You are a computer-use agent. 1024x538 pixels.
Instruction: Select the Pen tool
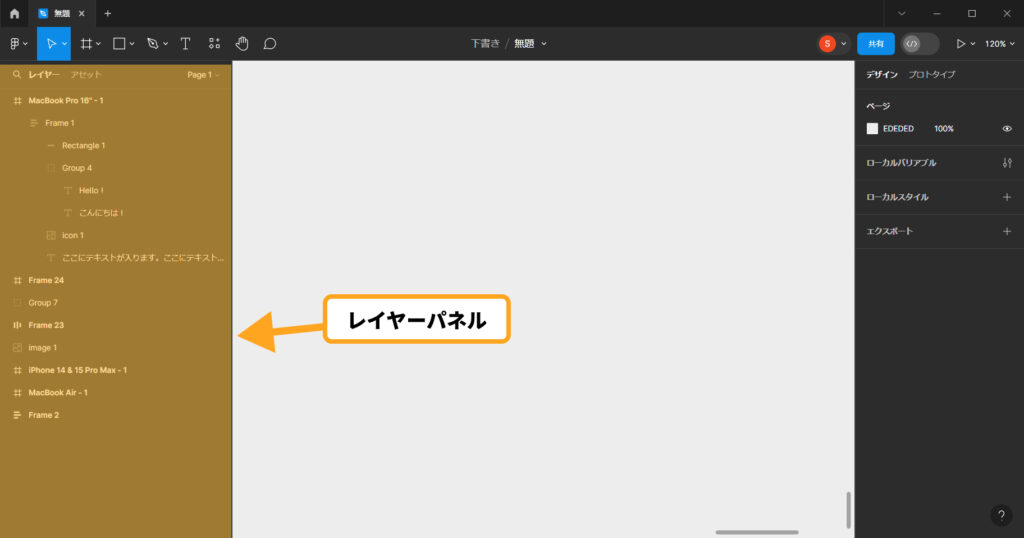[x=152, y=44]
